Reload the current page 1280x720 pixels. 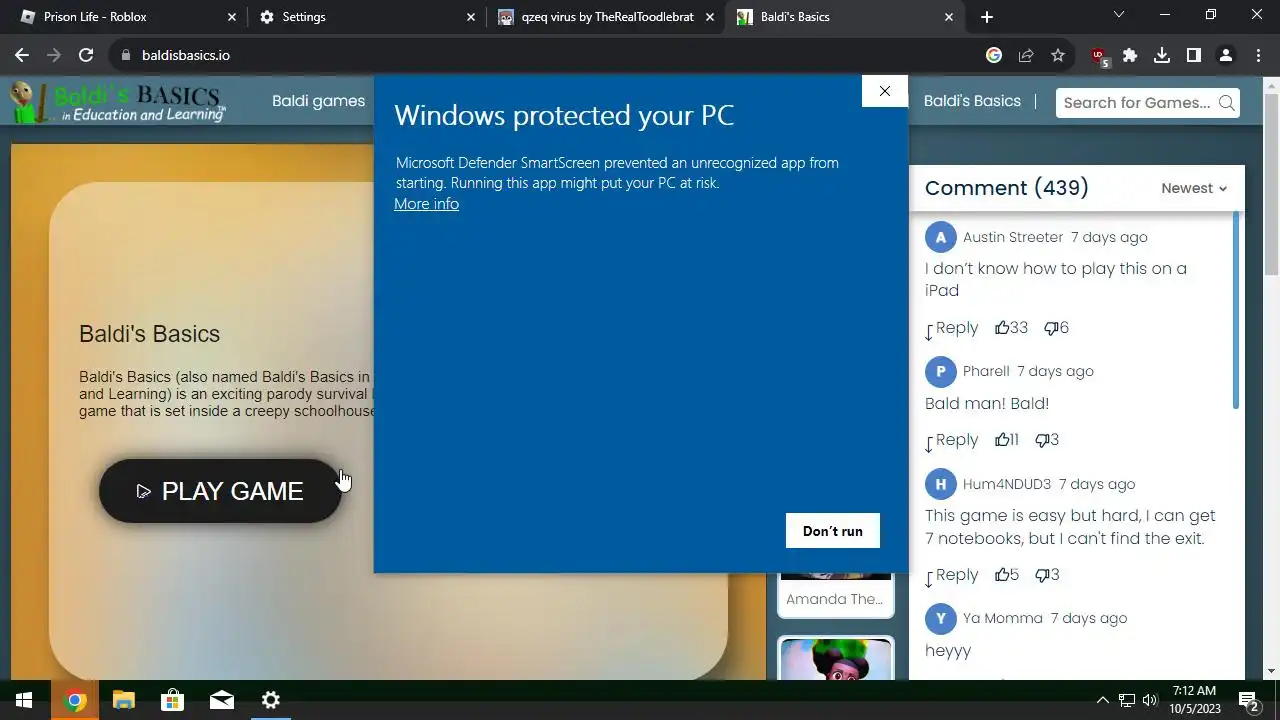(86, 55)
